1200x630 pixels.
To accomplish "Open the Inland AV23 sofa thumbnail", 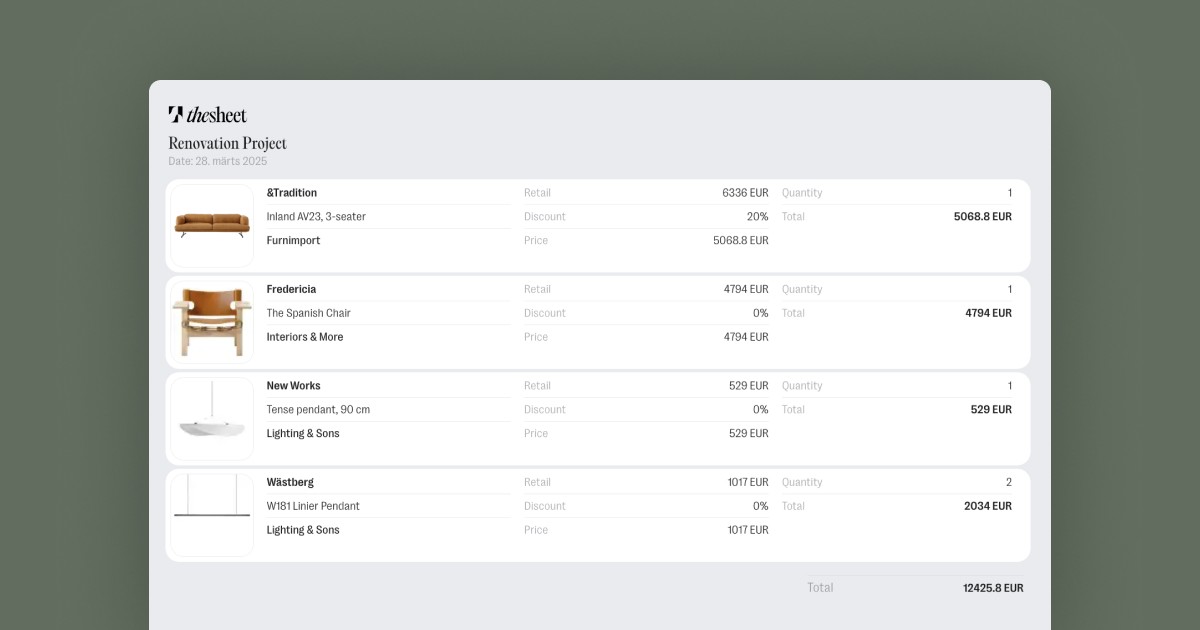I will pyautogui.click(x=211, y=226).
